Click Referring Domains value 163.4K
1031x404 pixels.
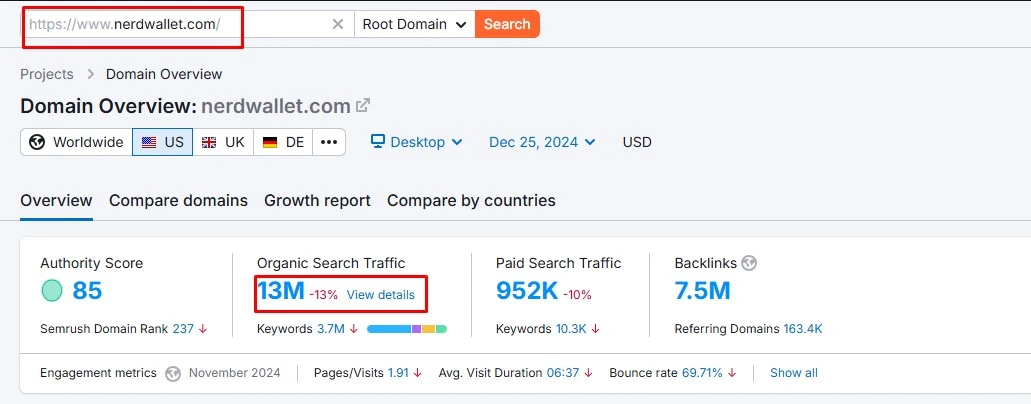tap(803, 328)
